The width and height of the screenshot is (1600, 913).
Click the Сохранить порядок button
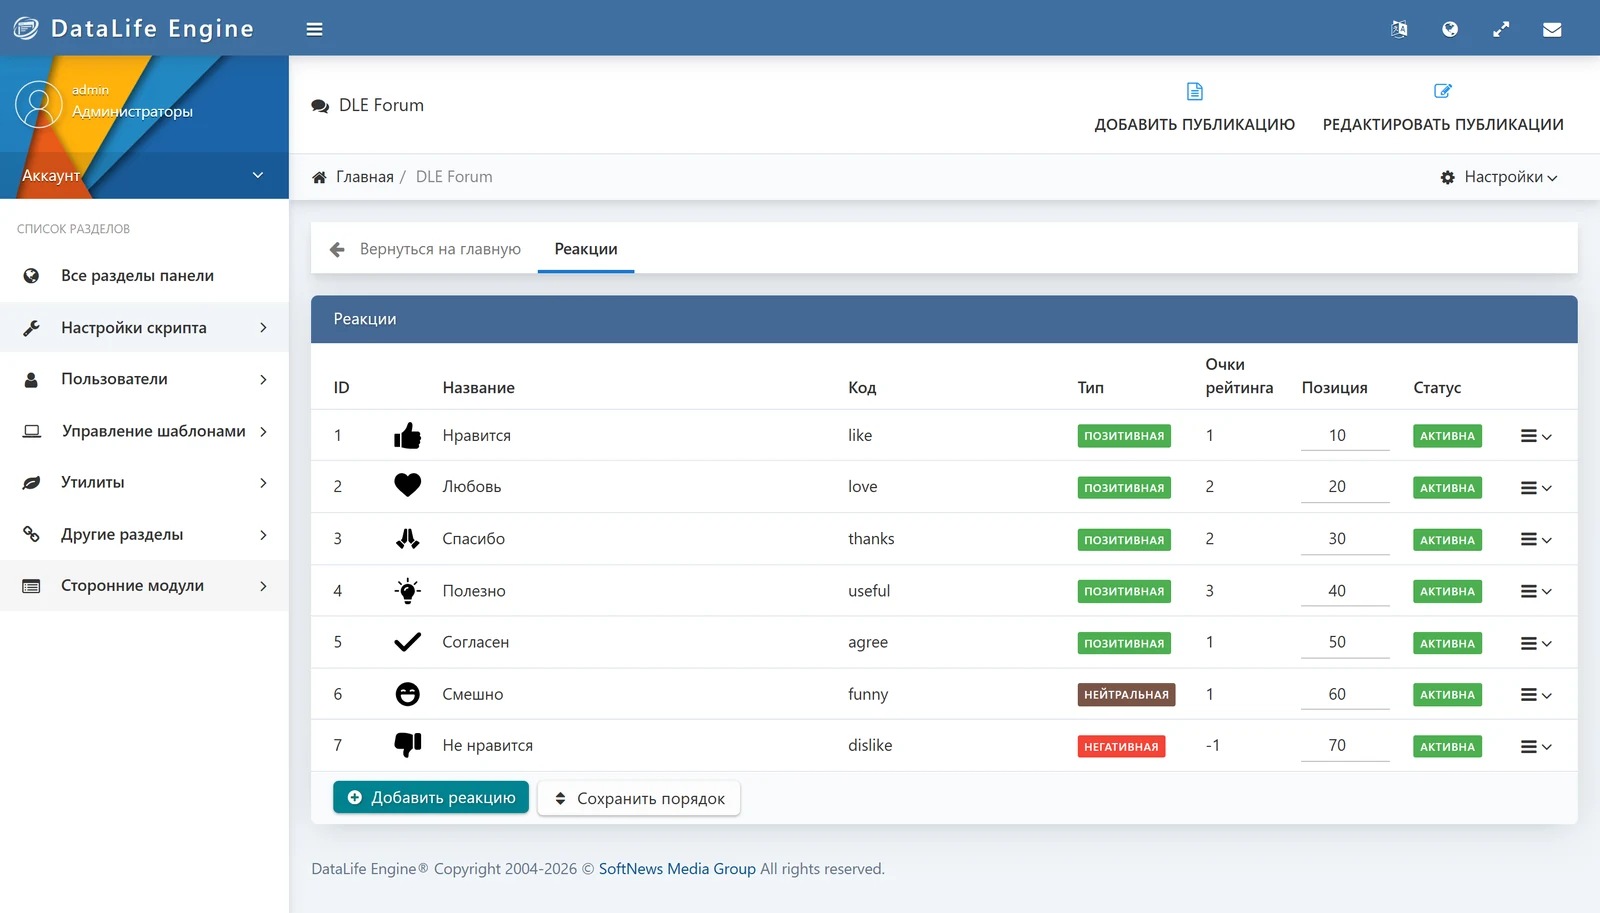pyautogui.click(x=639, y=798)
